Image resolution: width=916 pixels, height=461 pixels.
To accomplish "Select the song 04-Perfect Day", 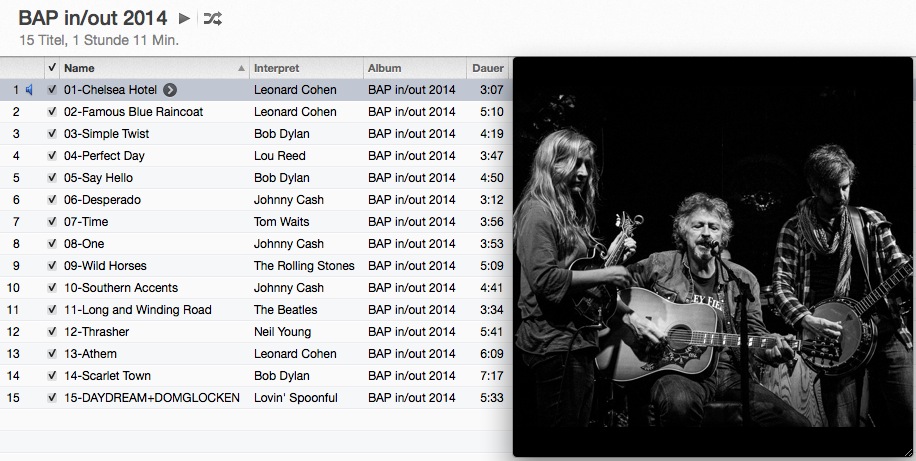I will [104, 156].
